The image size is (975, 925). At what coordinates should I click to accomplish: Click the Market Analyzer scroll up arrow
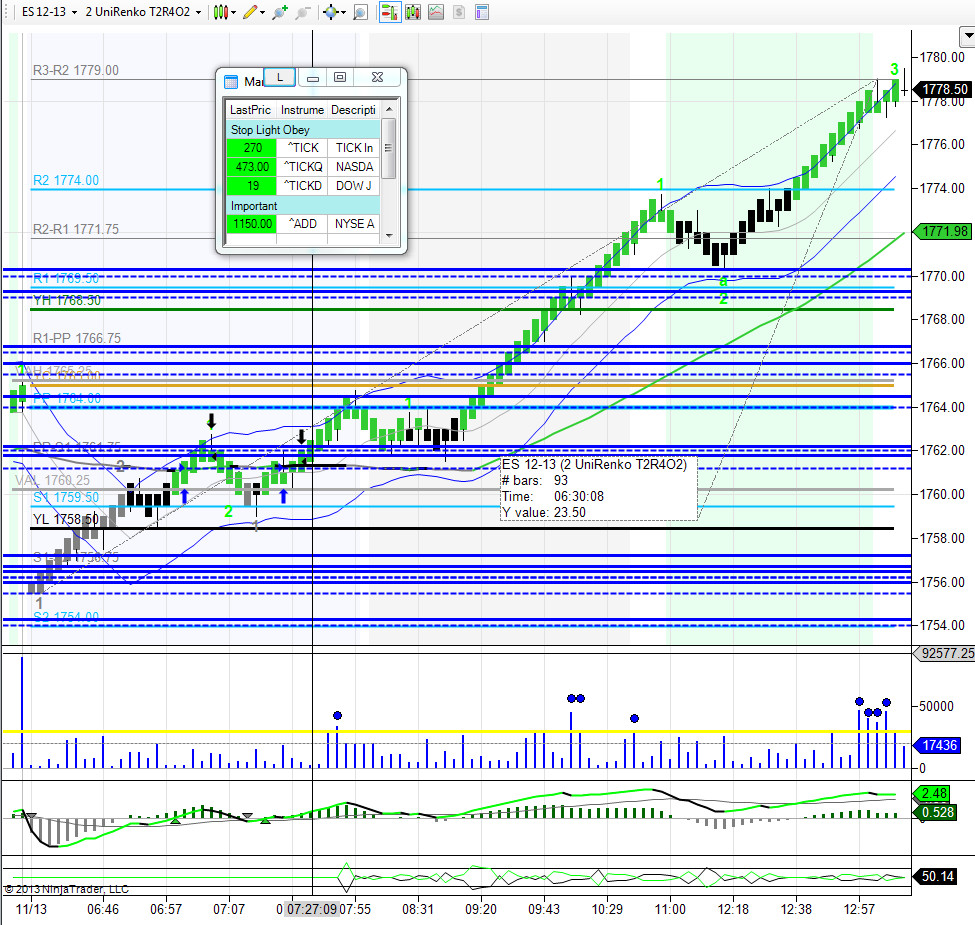(389, 109)
